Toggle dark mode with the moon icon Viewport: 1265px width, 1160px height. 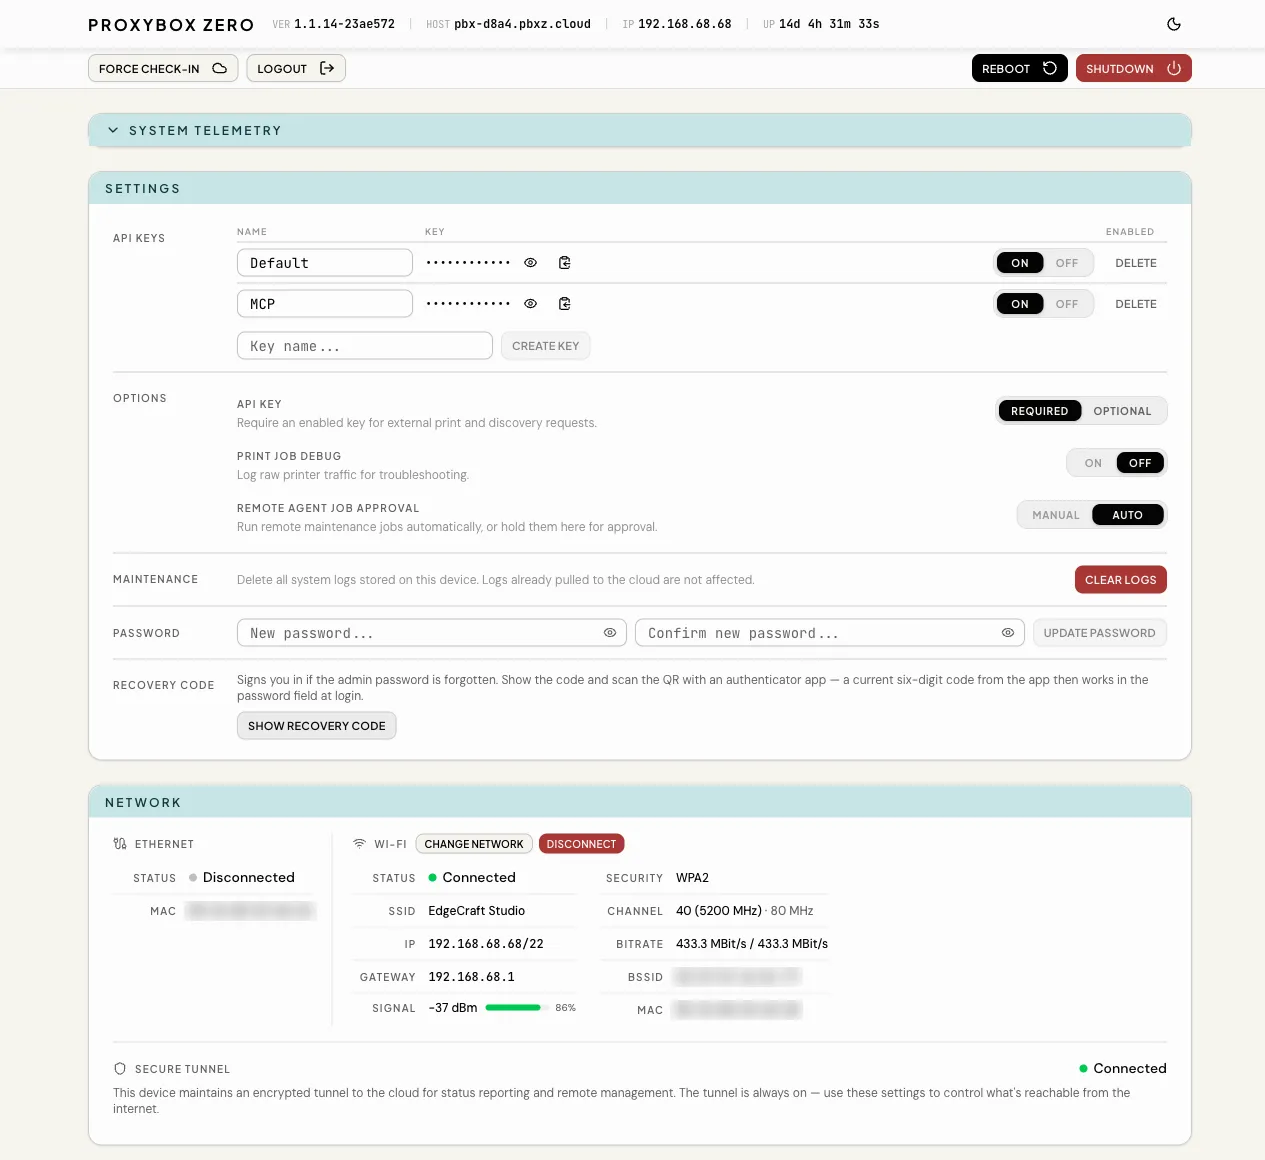point(1174,24)
